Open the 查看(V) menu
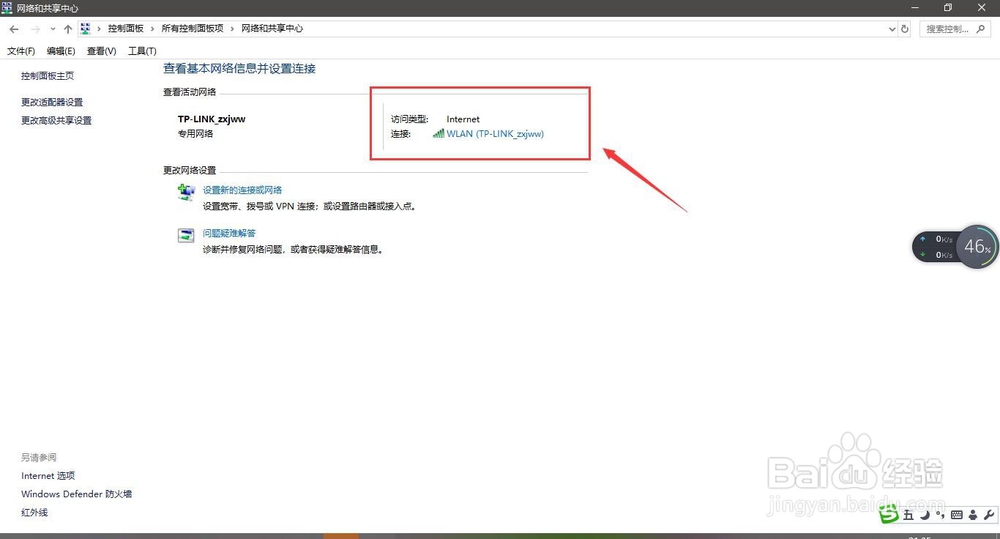Image resolution: width=1000 pixels, height=539 pixels. 101,51
